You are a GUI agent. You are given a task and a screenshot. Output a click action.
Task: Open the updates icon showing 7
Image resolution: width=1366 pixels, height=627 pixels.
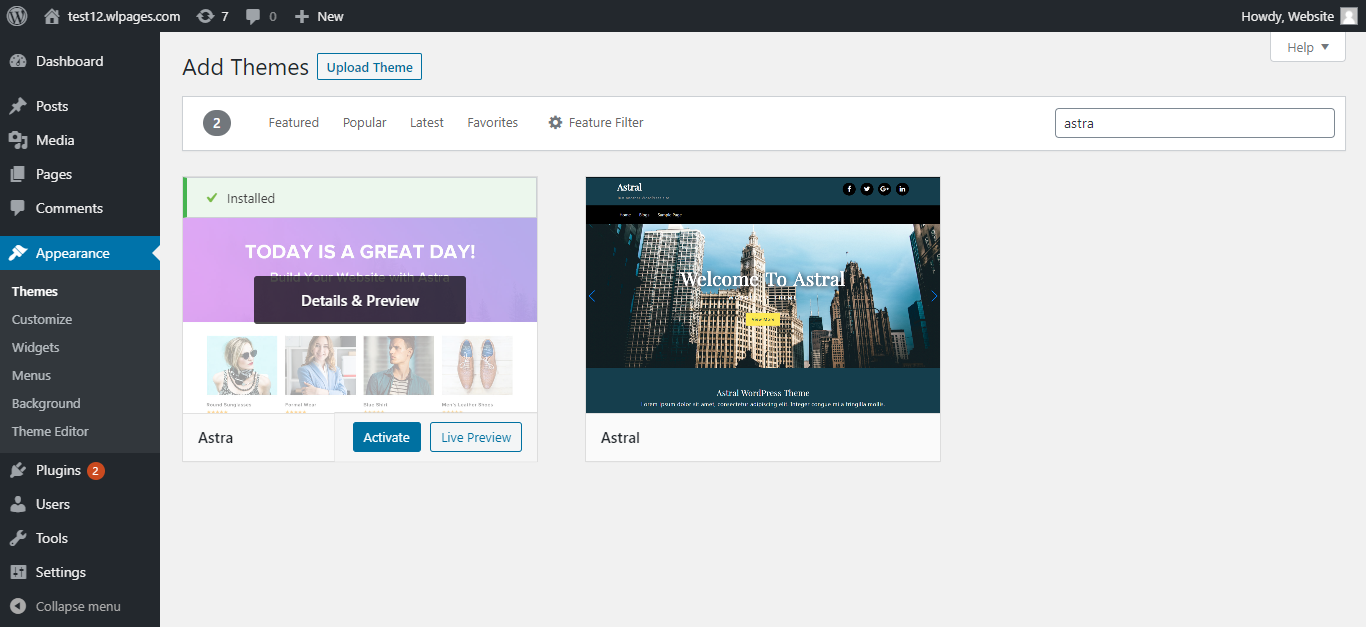point(205,16)
